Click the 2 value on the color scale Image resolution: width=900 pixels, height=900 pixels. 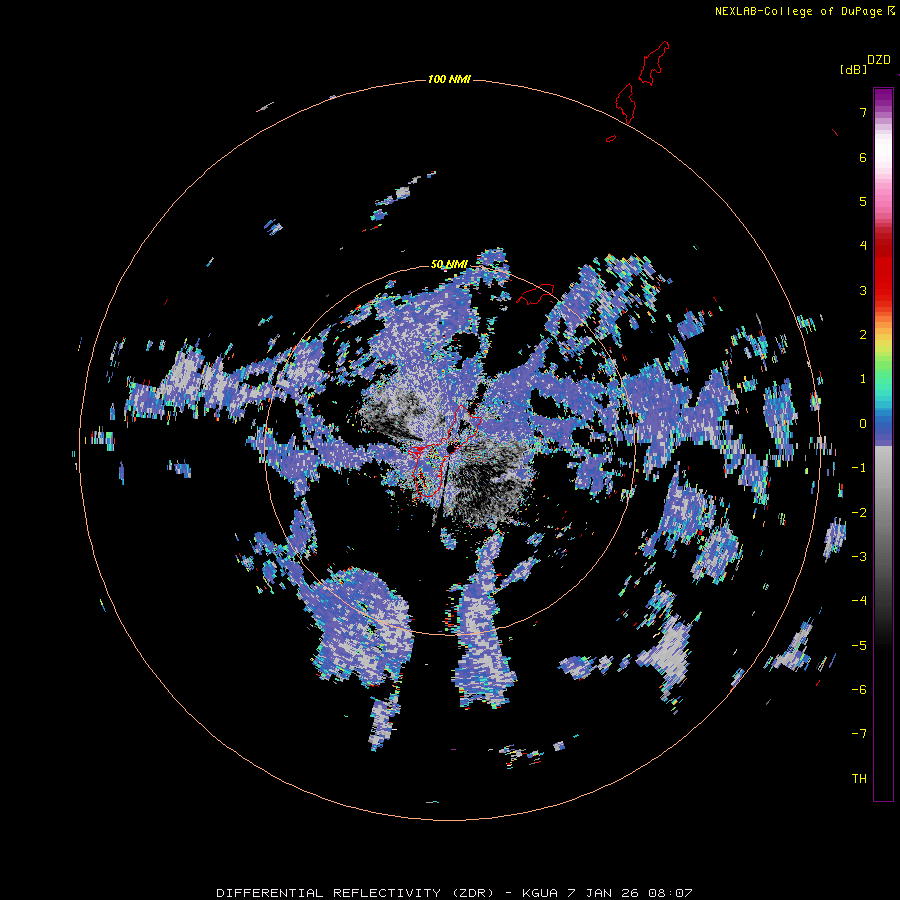(863, 335)
